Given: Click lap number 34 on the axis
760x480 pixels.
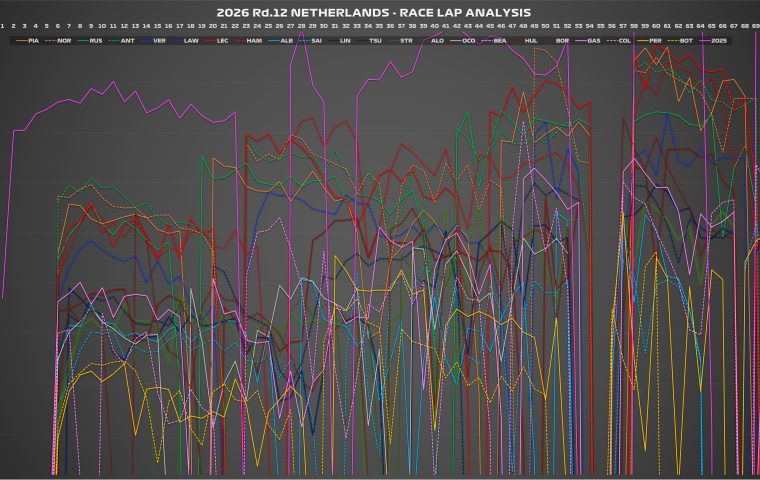Looking at the screenshot, I should (x=368, y=26).
